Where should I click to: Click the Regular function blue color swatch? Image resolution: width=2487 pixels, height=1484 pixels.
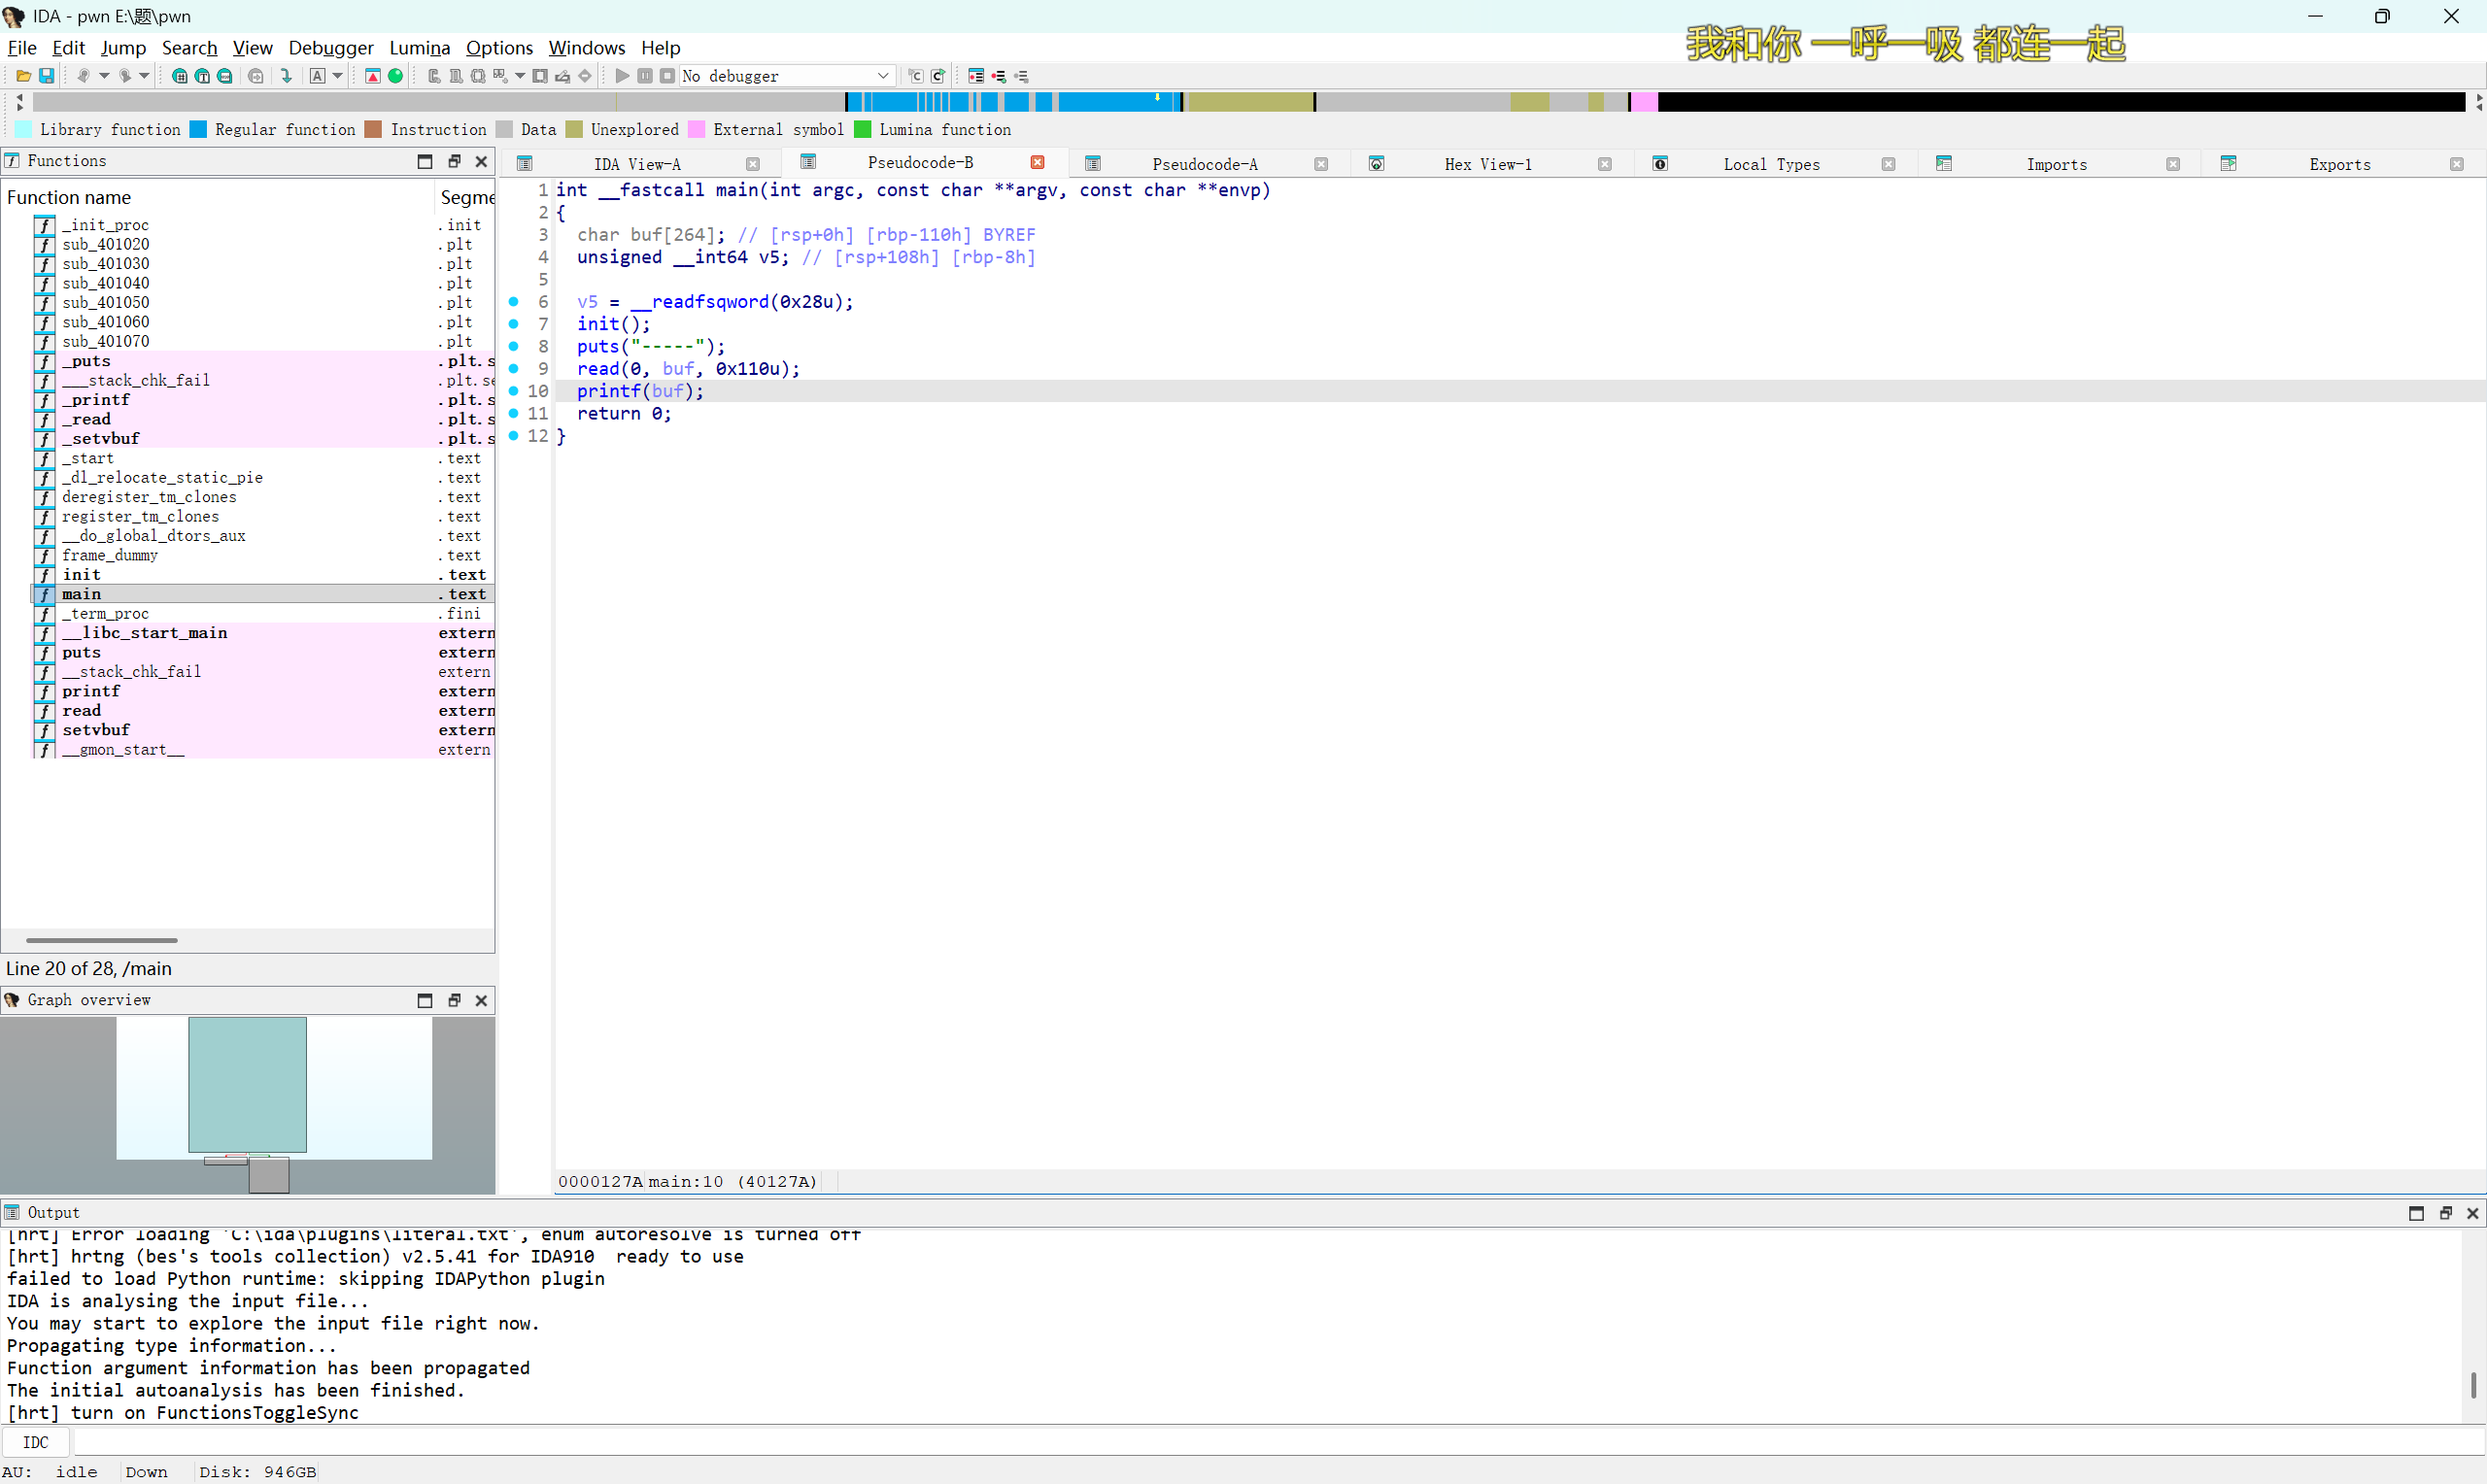click(x=198, y=130)
